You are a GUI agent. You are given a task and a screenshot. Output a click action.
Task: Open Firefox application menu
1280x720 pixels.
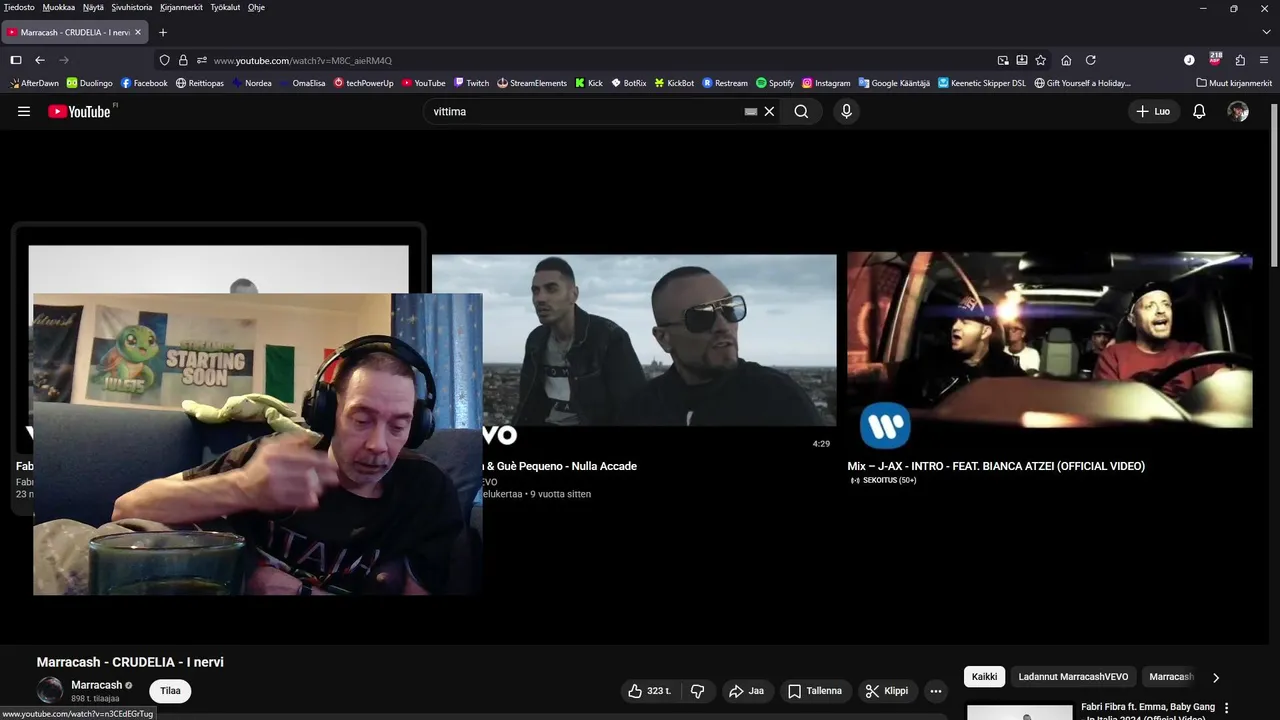point(1264,60)
